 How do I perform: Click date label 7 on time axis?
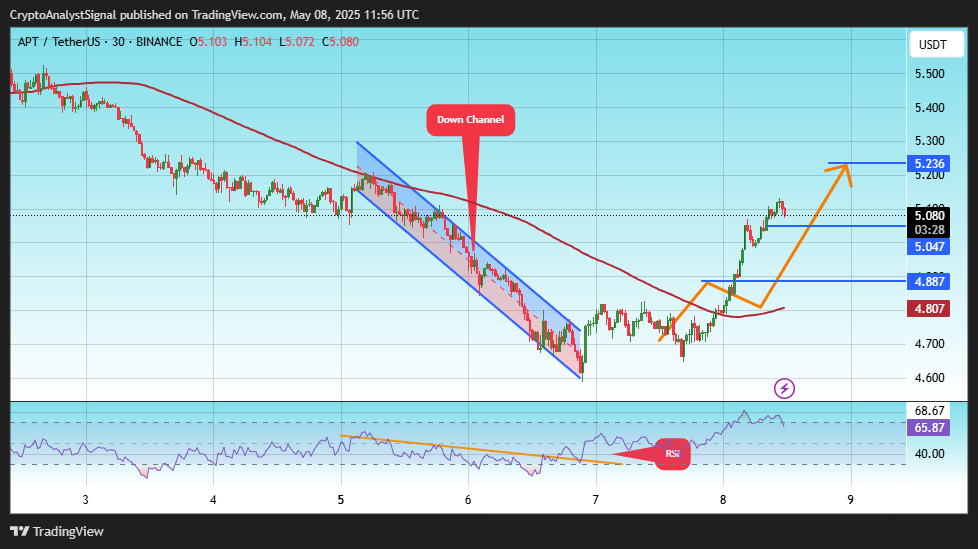596,500
